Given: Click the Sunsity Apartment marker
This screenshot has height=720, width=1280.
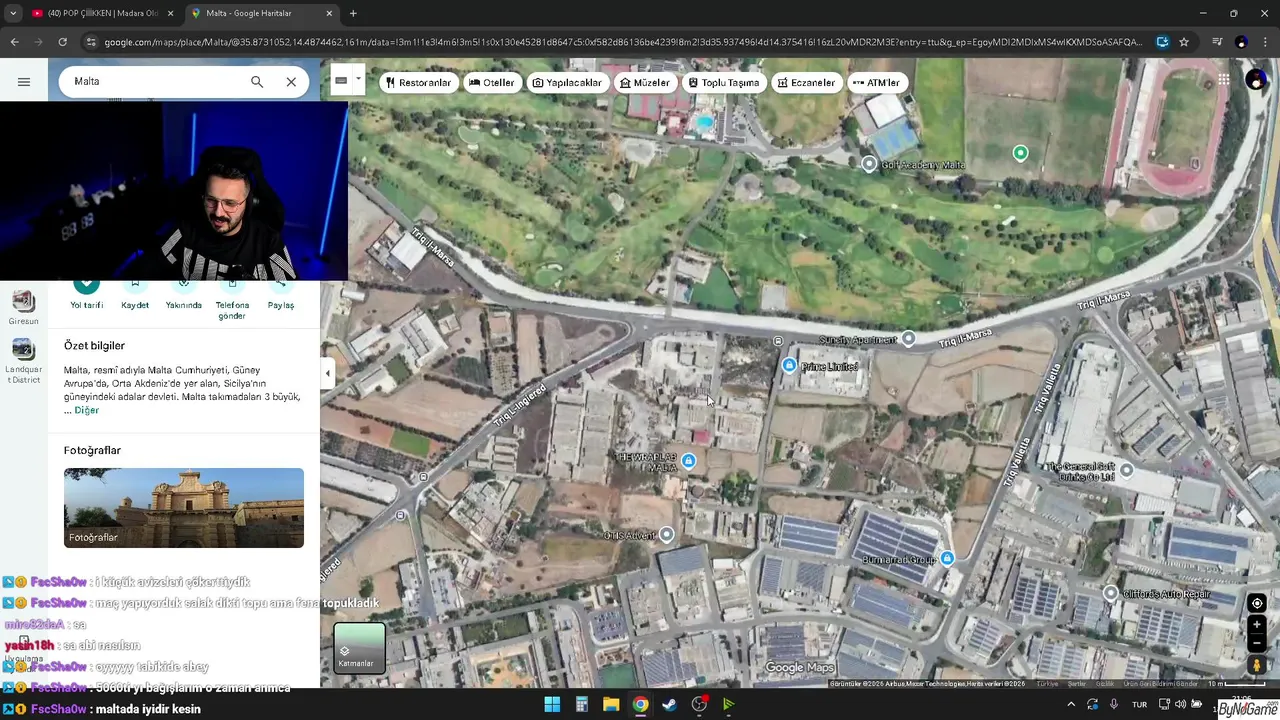Looking at the screenshot, I should pyautogui.click(x=908, y=339).
